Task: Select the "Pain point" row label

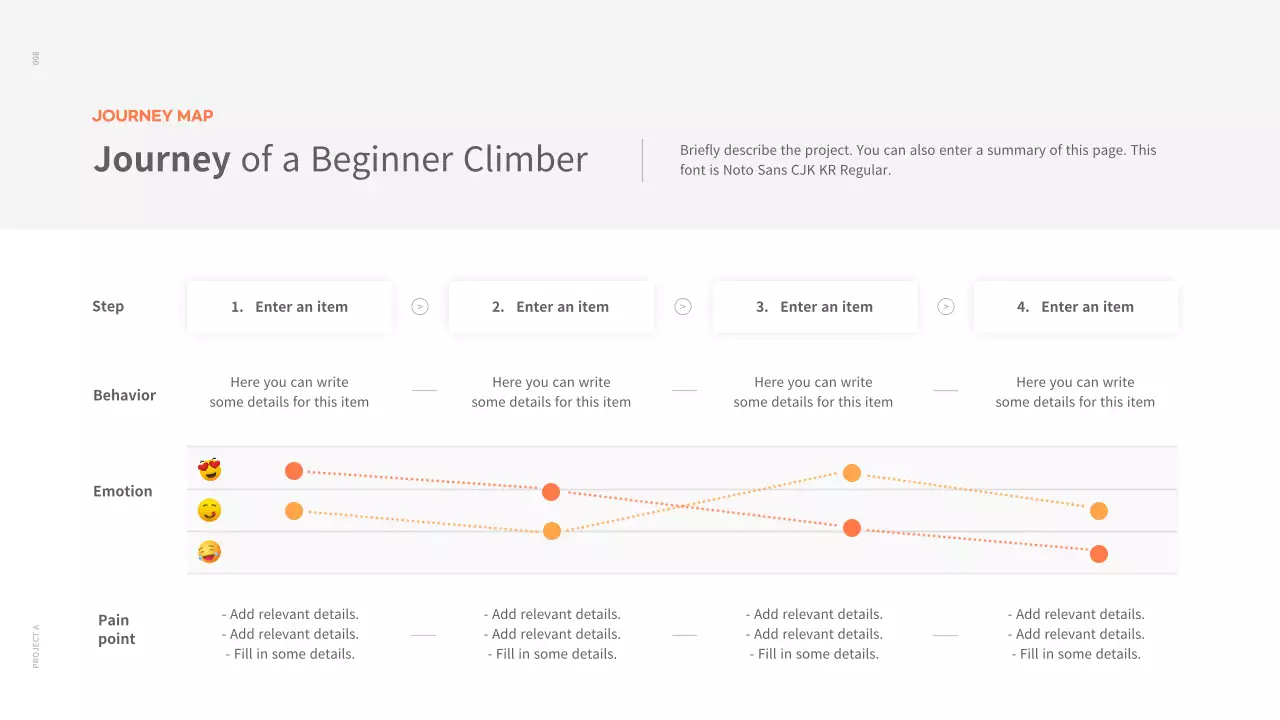Action: click(x=116, y=630)
